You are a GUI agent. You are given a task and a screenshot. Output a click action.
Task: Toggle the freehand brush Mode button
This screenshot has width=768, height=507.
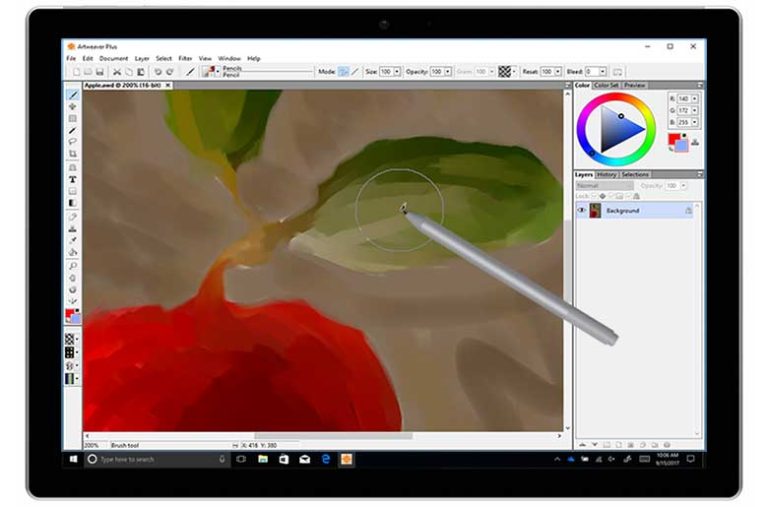pyautogui.click(x=343, y=72)
